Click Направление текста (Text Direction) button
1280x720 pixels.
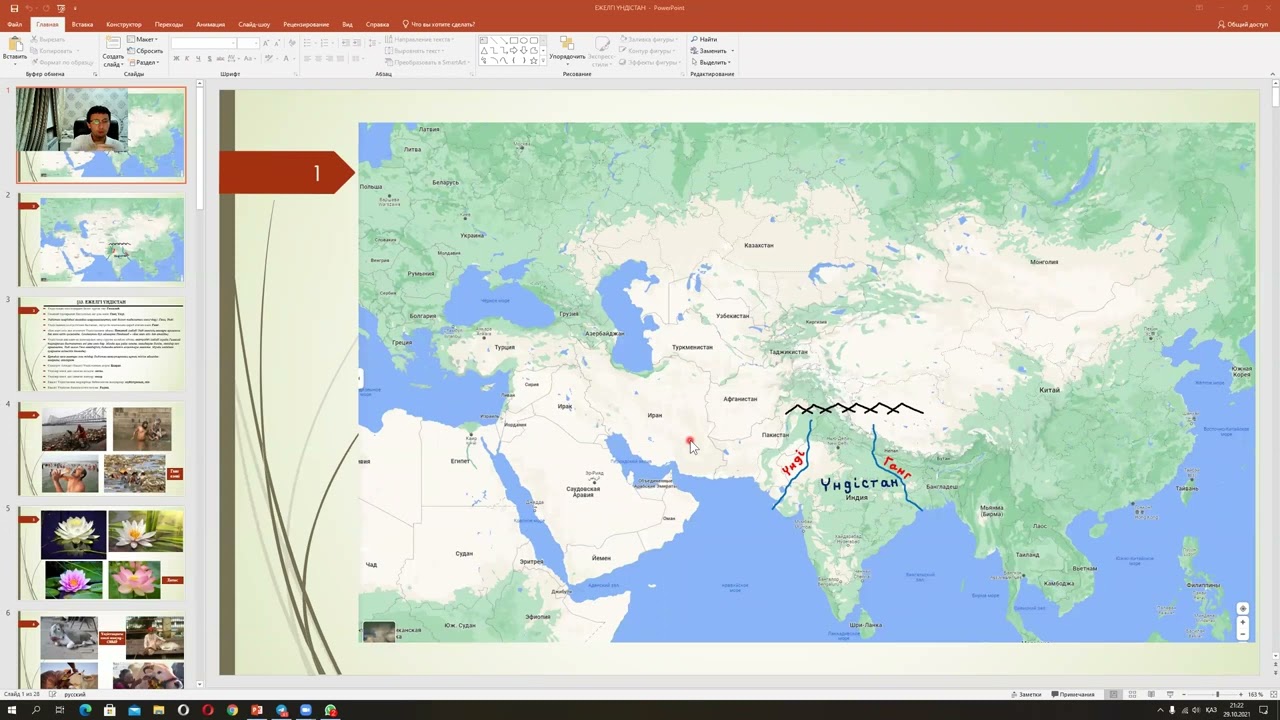(x=418, y=39)
